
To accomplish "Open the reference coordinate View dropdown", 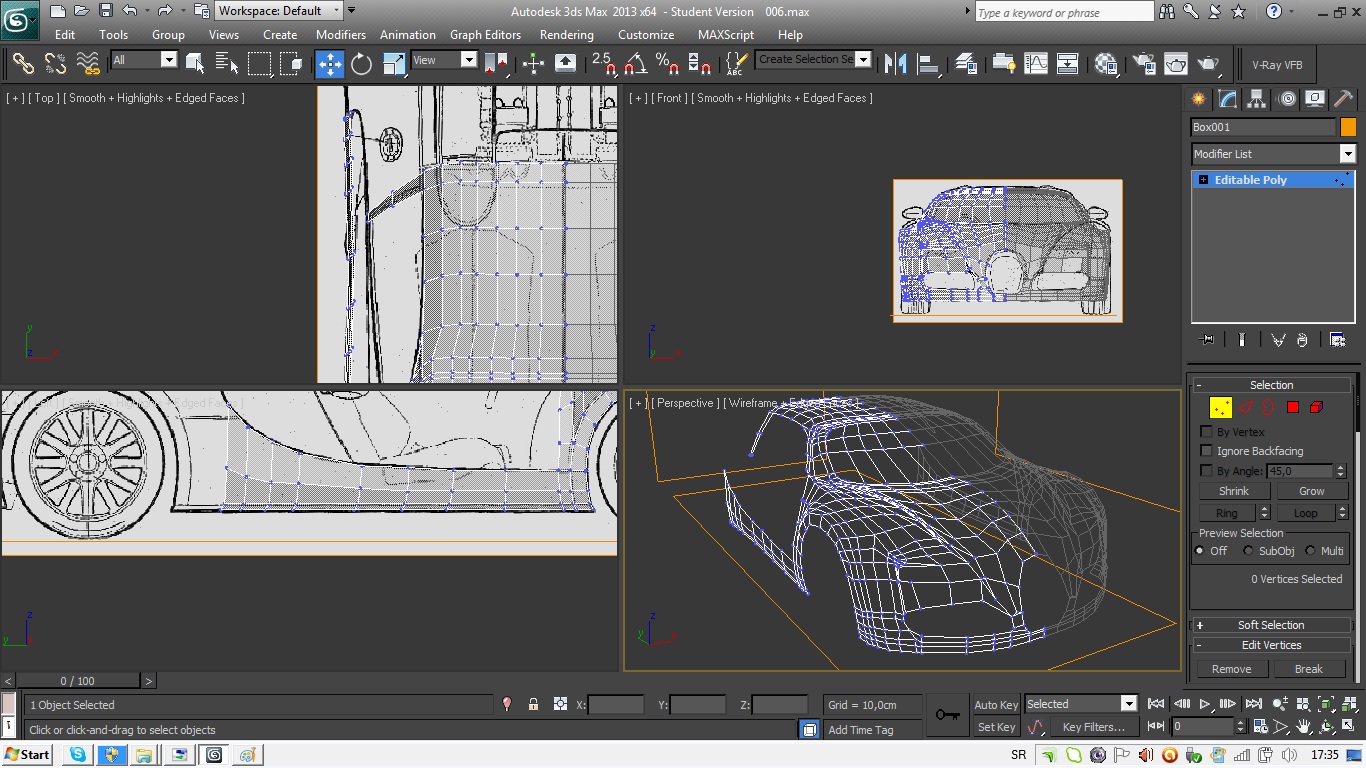I will (444, 60).
